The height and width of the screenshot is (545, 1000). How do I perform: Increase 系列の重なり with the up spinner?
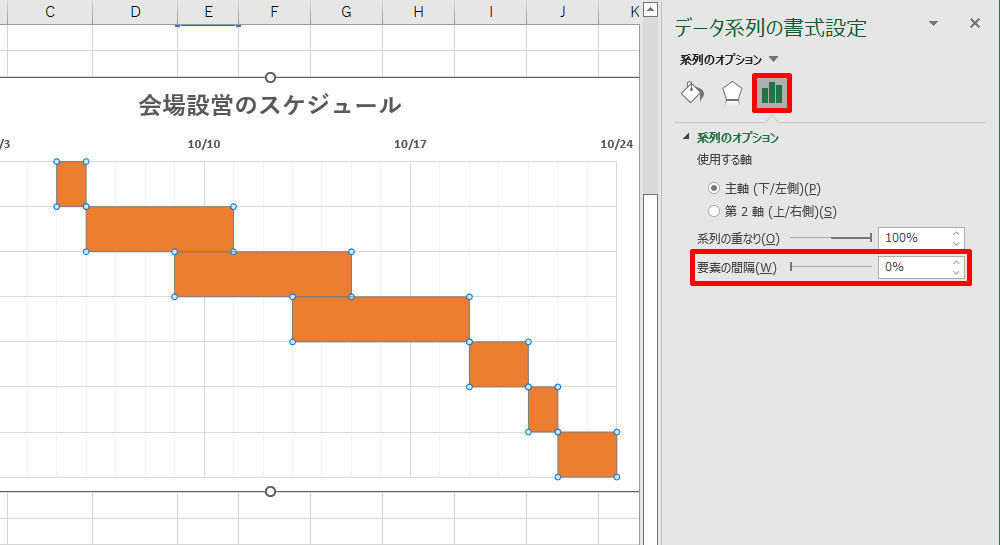956,233
